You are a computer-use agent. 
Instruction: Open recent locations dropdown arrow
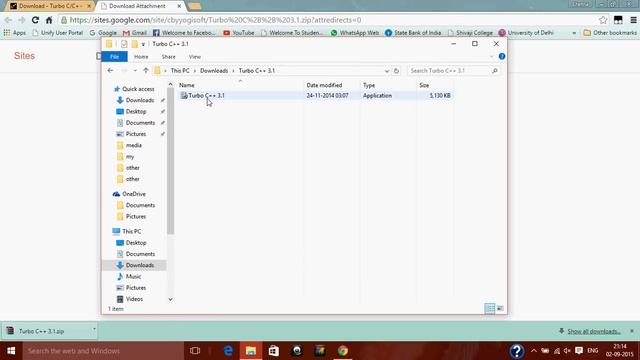(135, 71)
